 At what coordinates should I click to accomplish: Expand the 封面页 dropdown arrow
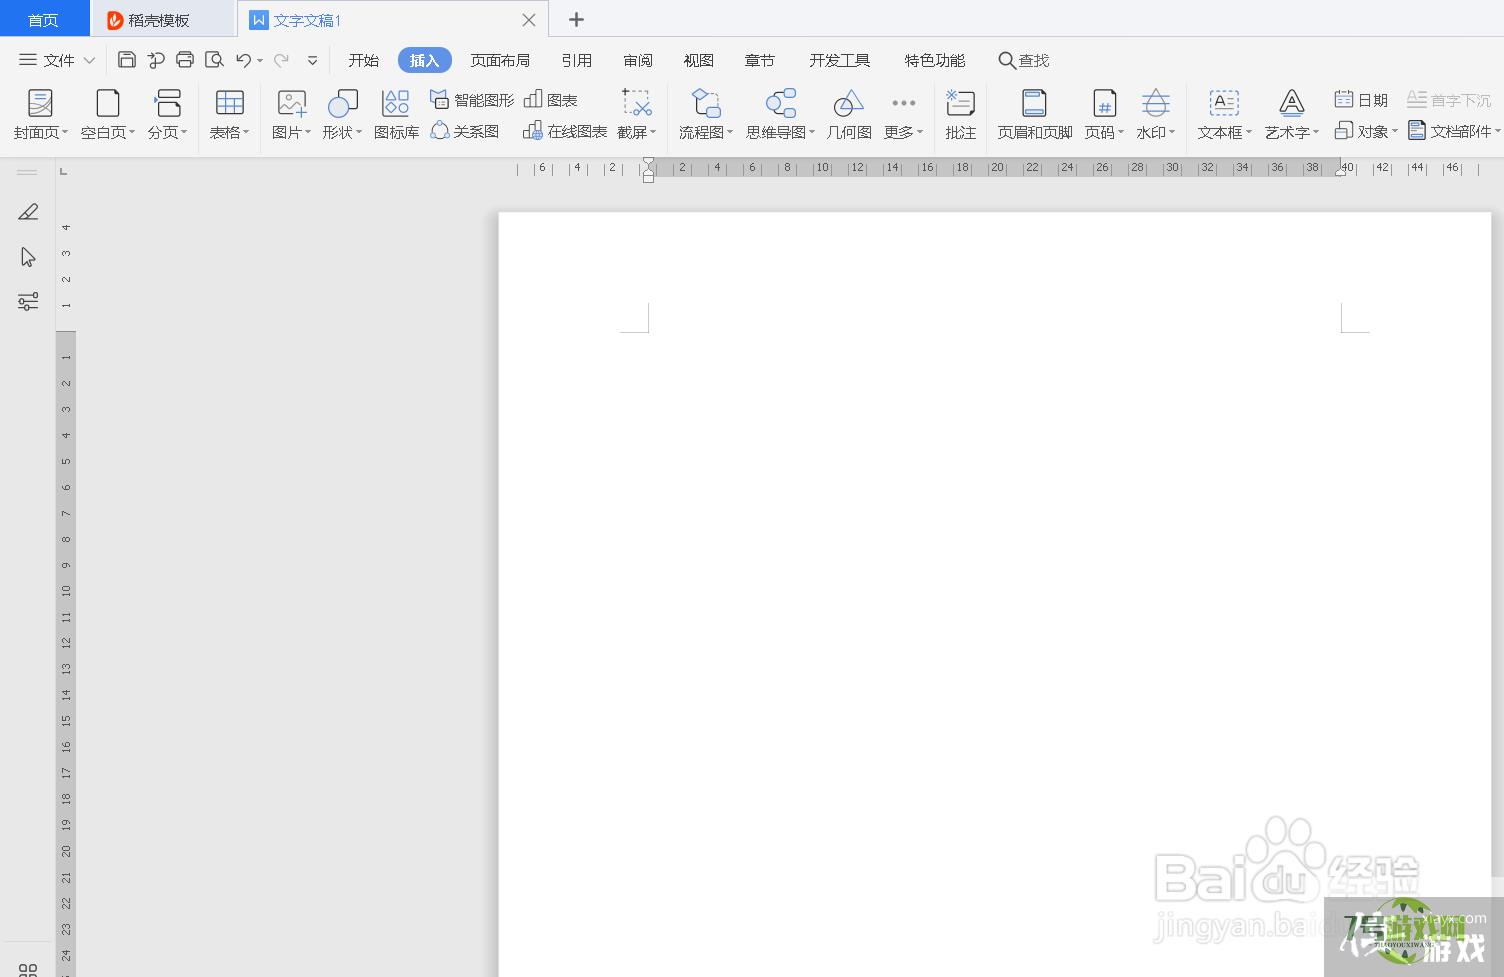pos(65,132)
